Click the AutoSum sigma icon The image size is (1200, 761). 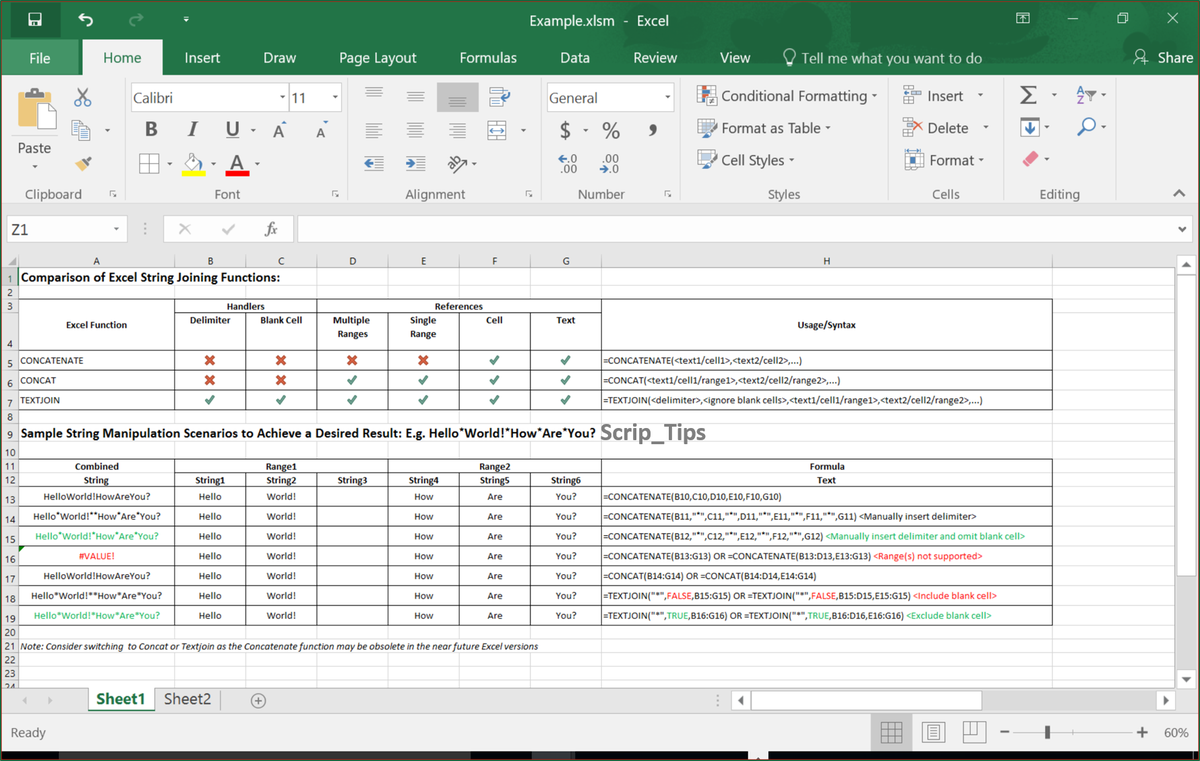(1027, 96)
